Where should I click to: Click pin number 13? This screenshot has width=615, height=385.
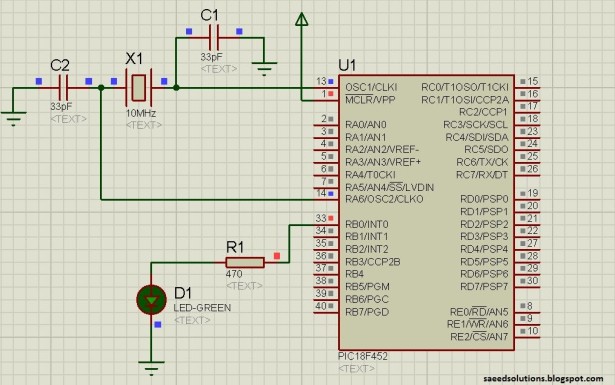click(321, 81)
